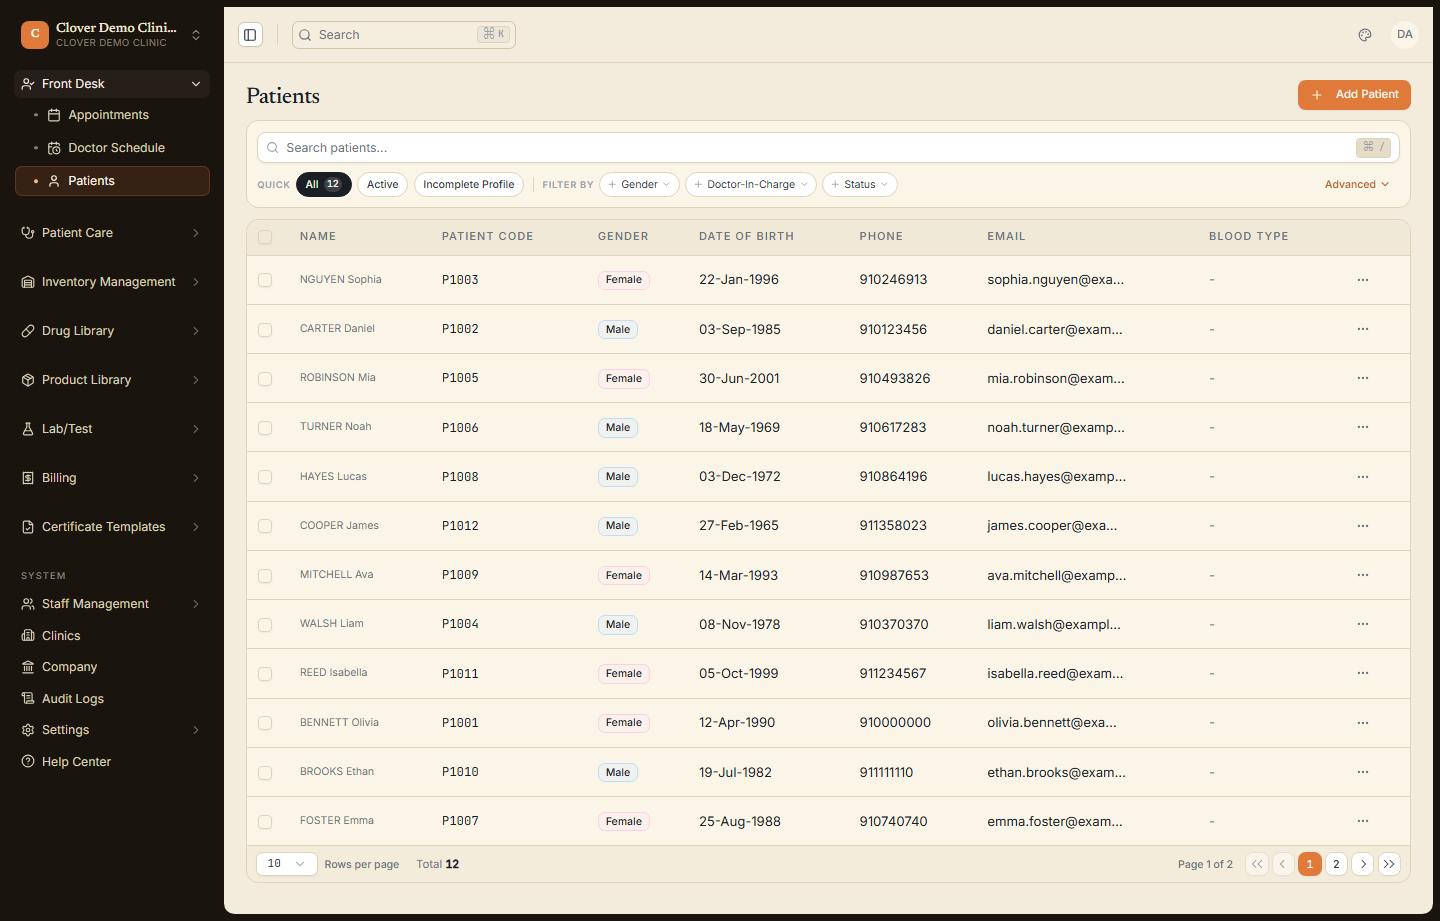Open Audit Logs in the sidebar
The height and width of the screenshot is (921, 1440).
pos(112,699)
